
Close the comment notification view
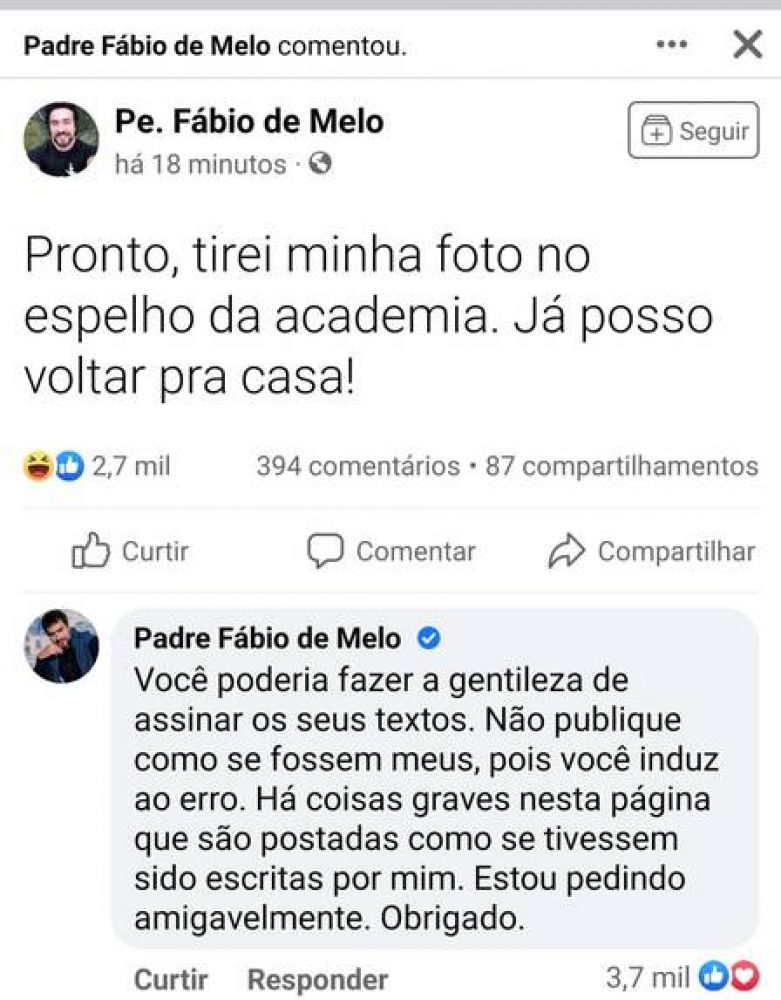(747, 44)
